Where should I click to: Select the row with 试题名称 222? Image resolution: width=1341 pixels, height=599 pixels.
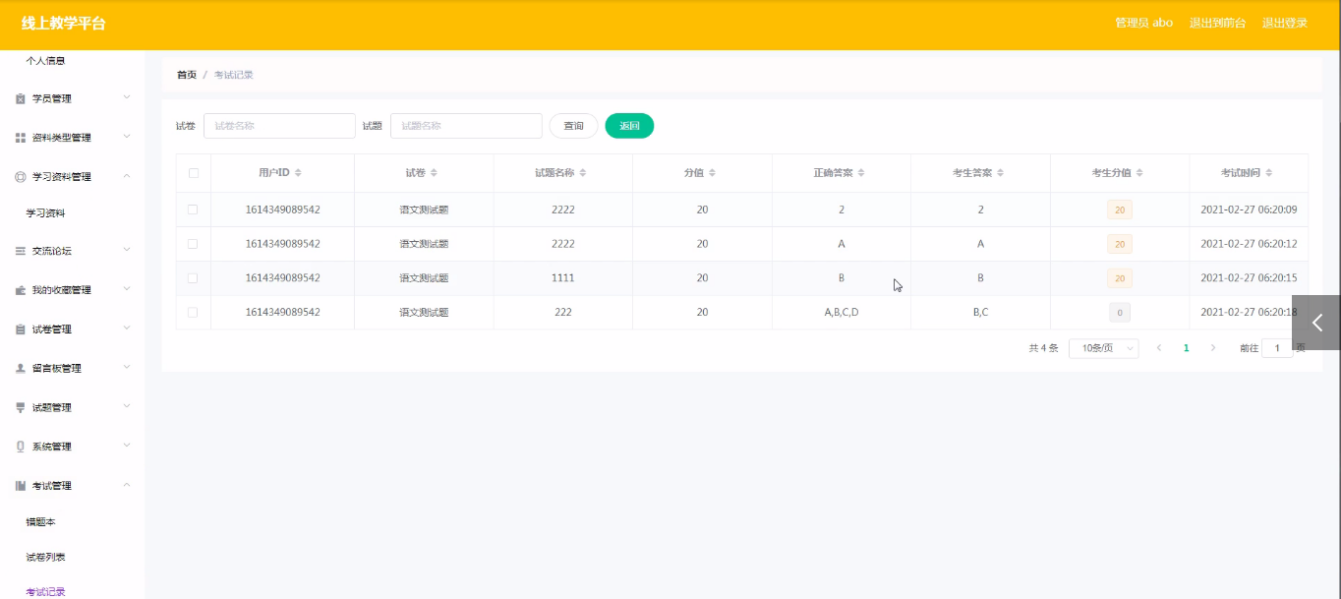pos(193,312)
